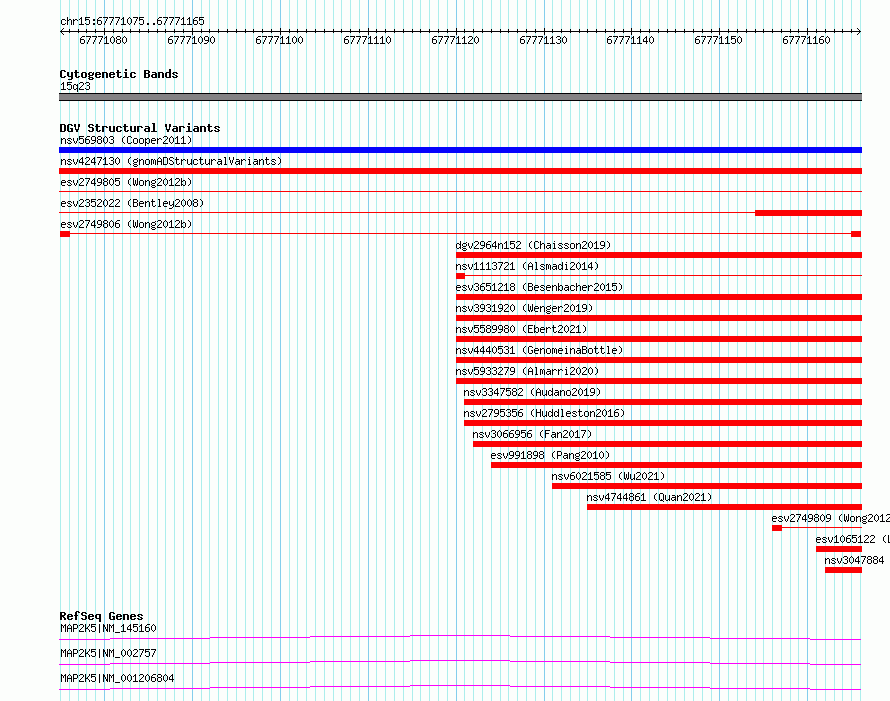Open nsv5589980 (Ebert2021) label
The height and width of the screenshot is (701, 890).
pyautogui.click(x=521, y=329)
